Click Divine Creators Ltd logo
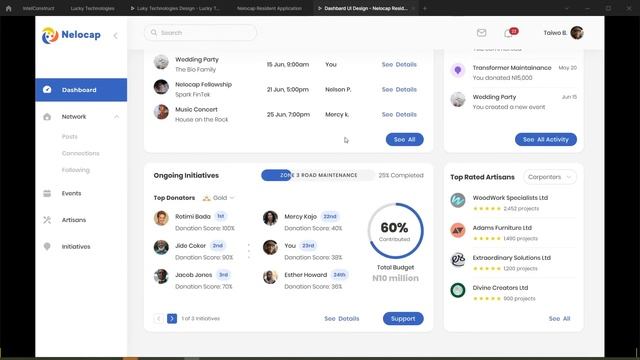This screenshot has width=640, height=360. 458,290
